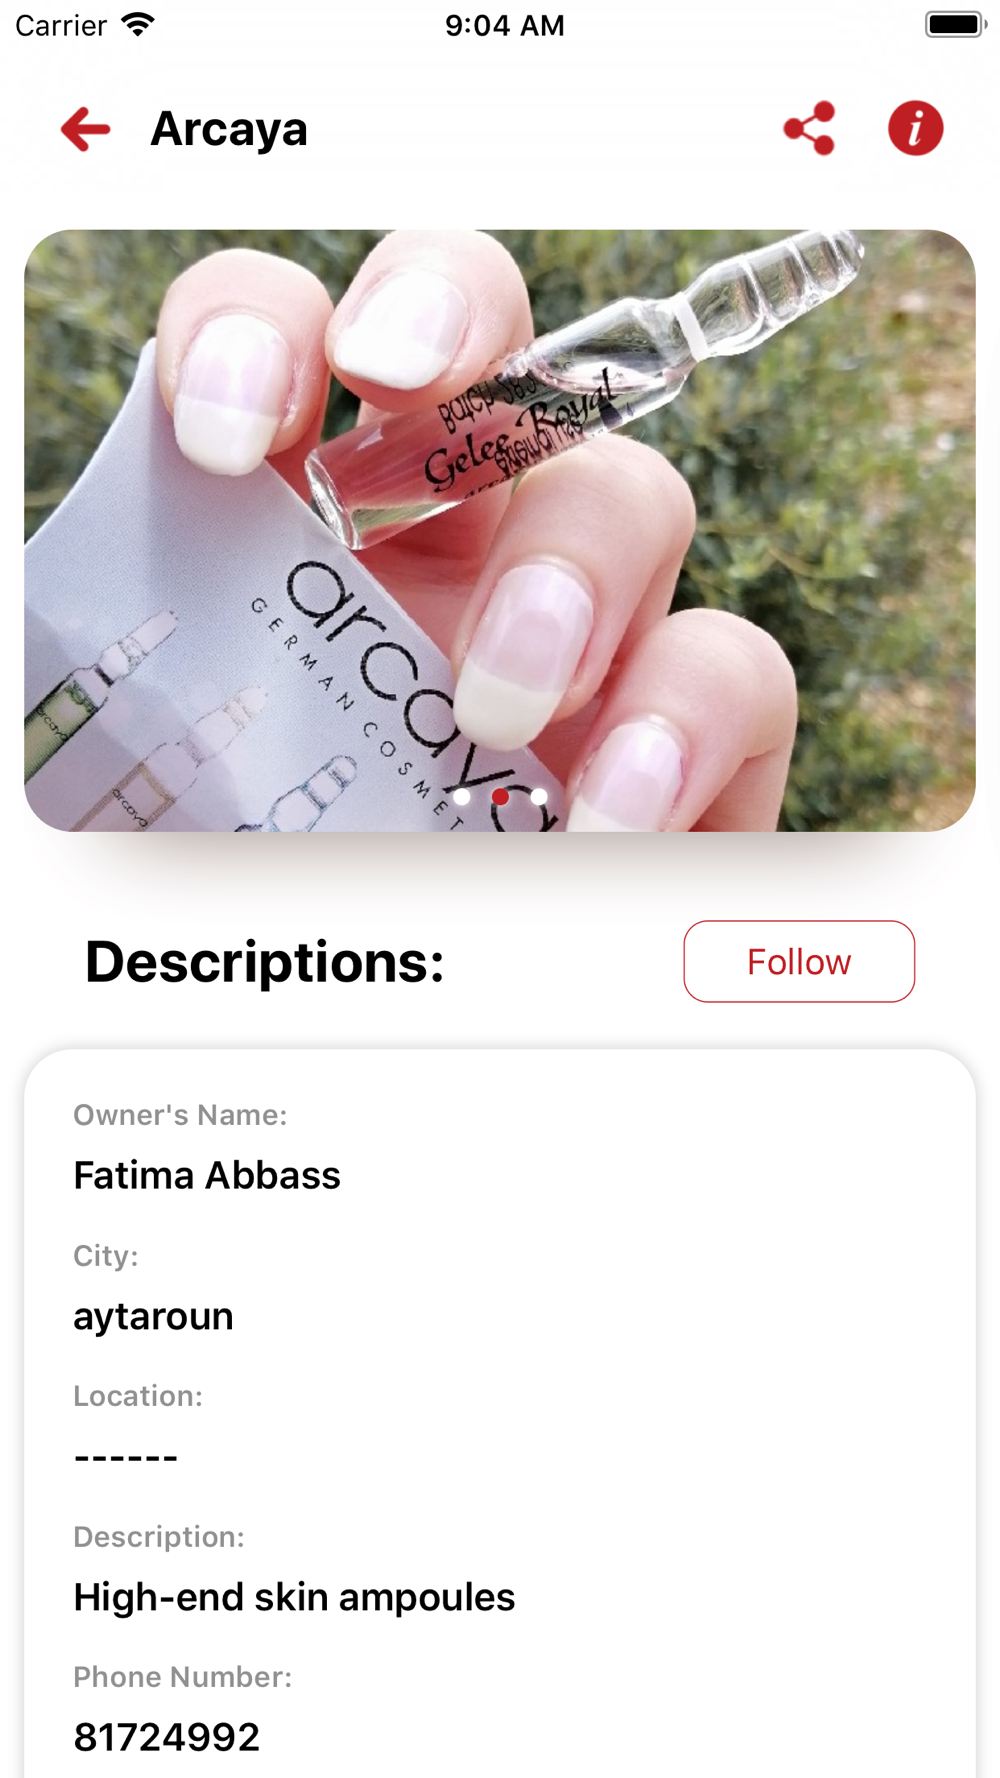
Task: Follow the Arcaya shop
Action: (x=799, y=961)
